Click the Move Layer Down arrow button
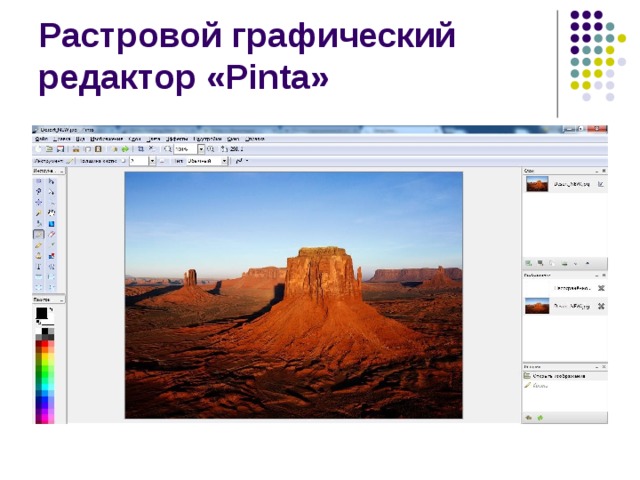This screenshot has height=480, width=640. (576, 263)
